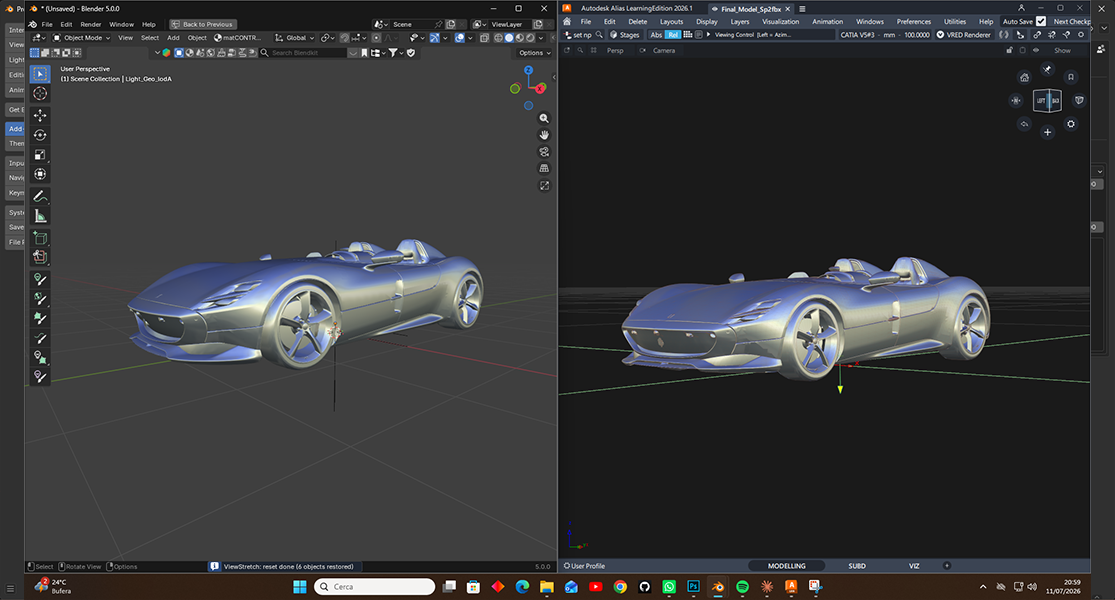Click the VRED Renderer button
The height and width of the screenshot is (600, 1115).
(963, 34)
